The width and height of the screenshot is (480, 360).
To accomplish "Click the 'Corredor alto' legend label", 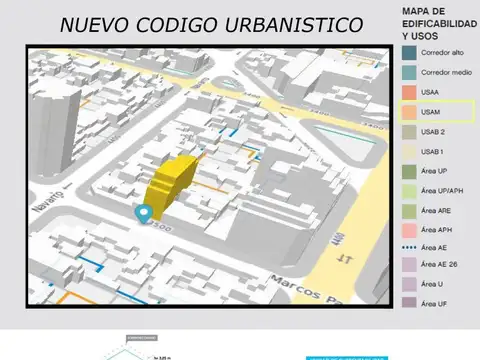I will (x=442, y=53).
